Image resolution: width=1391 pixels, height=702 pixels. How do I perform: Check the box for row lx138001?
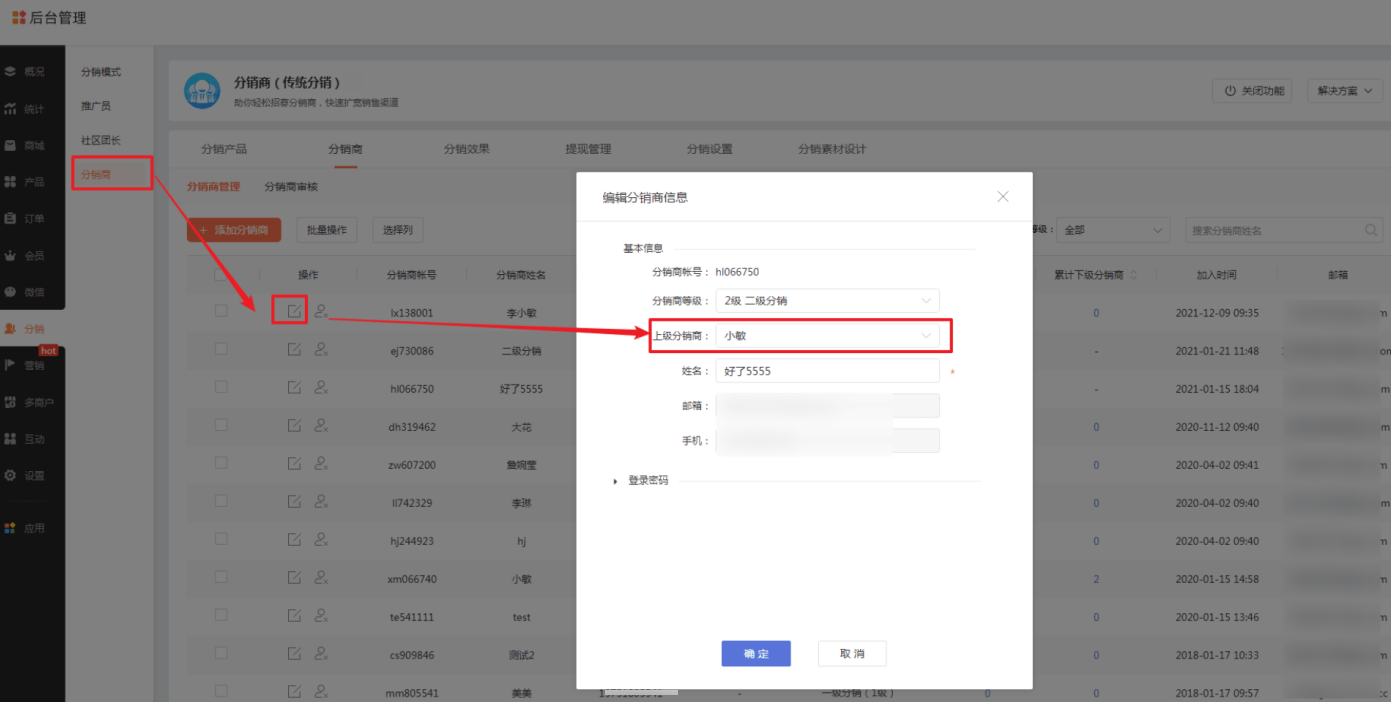(221, 311)
